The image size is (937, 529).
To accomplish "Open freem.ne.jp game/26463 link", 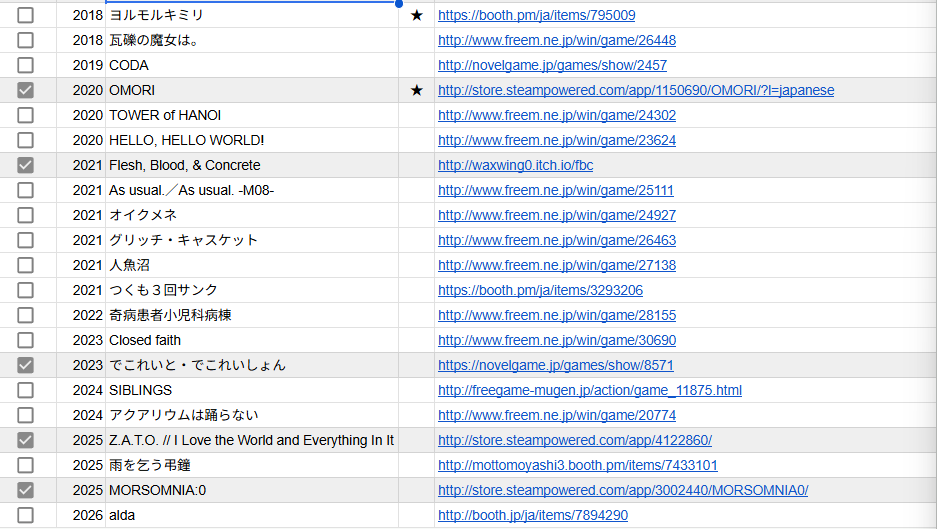I will coord(557,240).
